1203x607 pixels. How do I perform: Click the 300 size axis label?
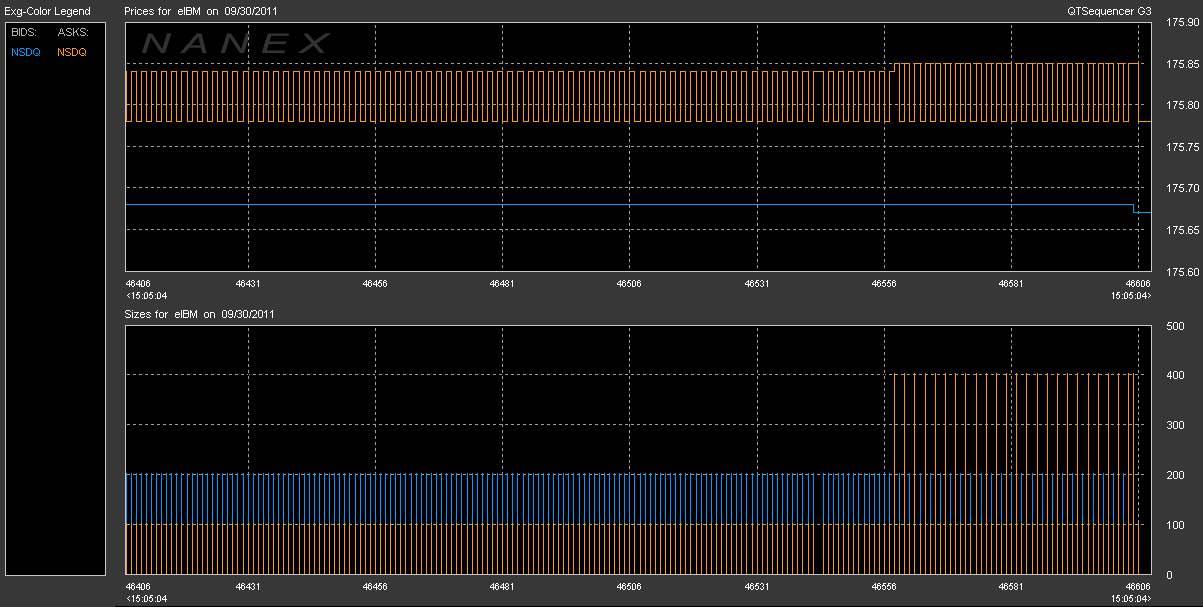coord(1175,426)
